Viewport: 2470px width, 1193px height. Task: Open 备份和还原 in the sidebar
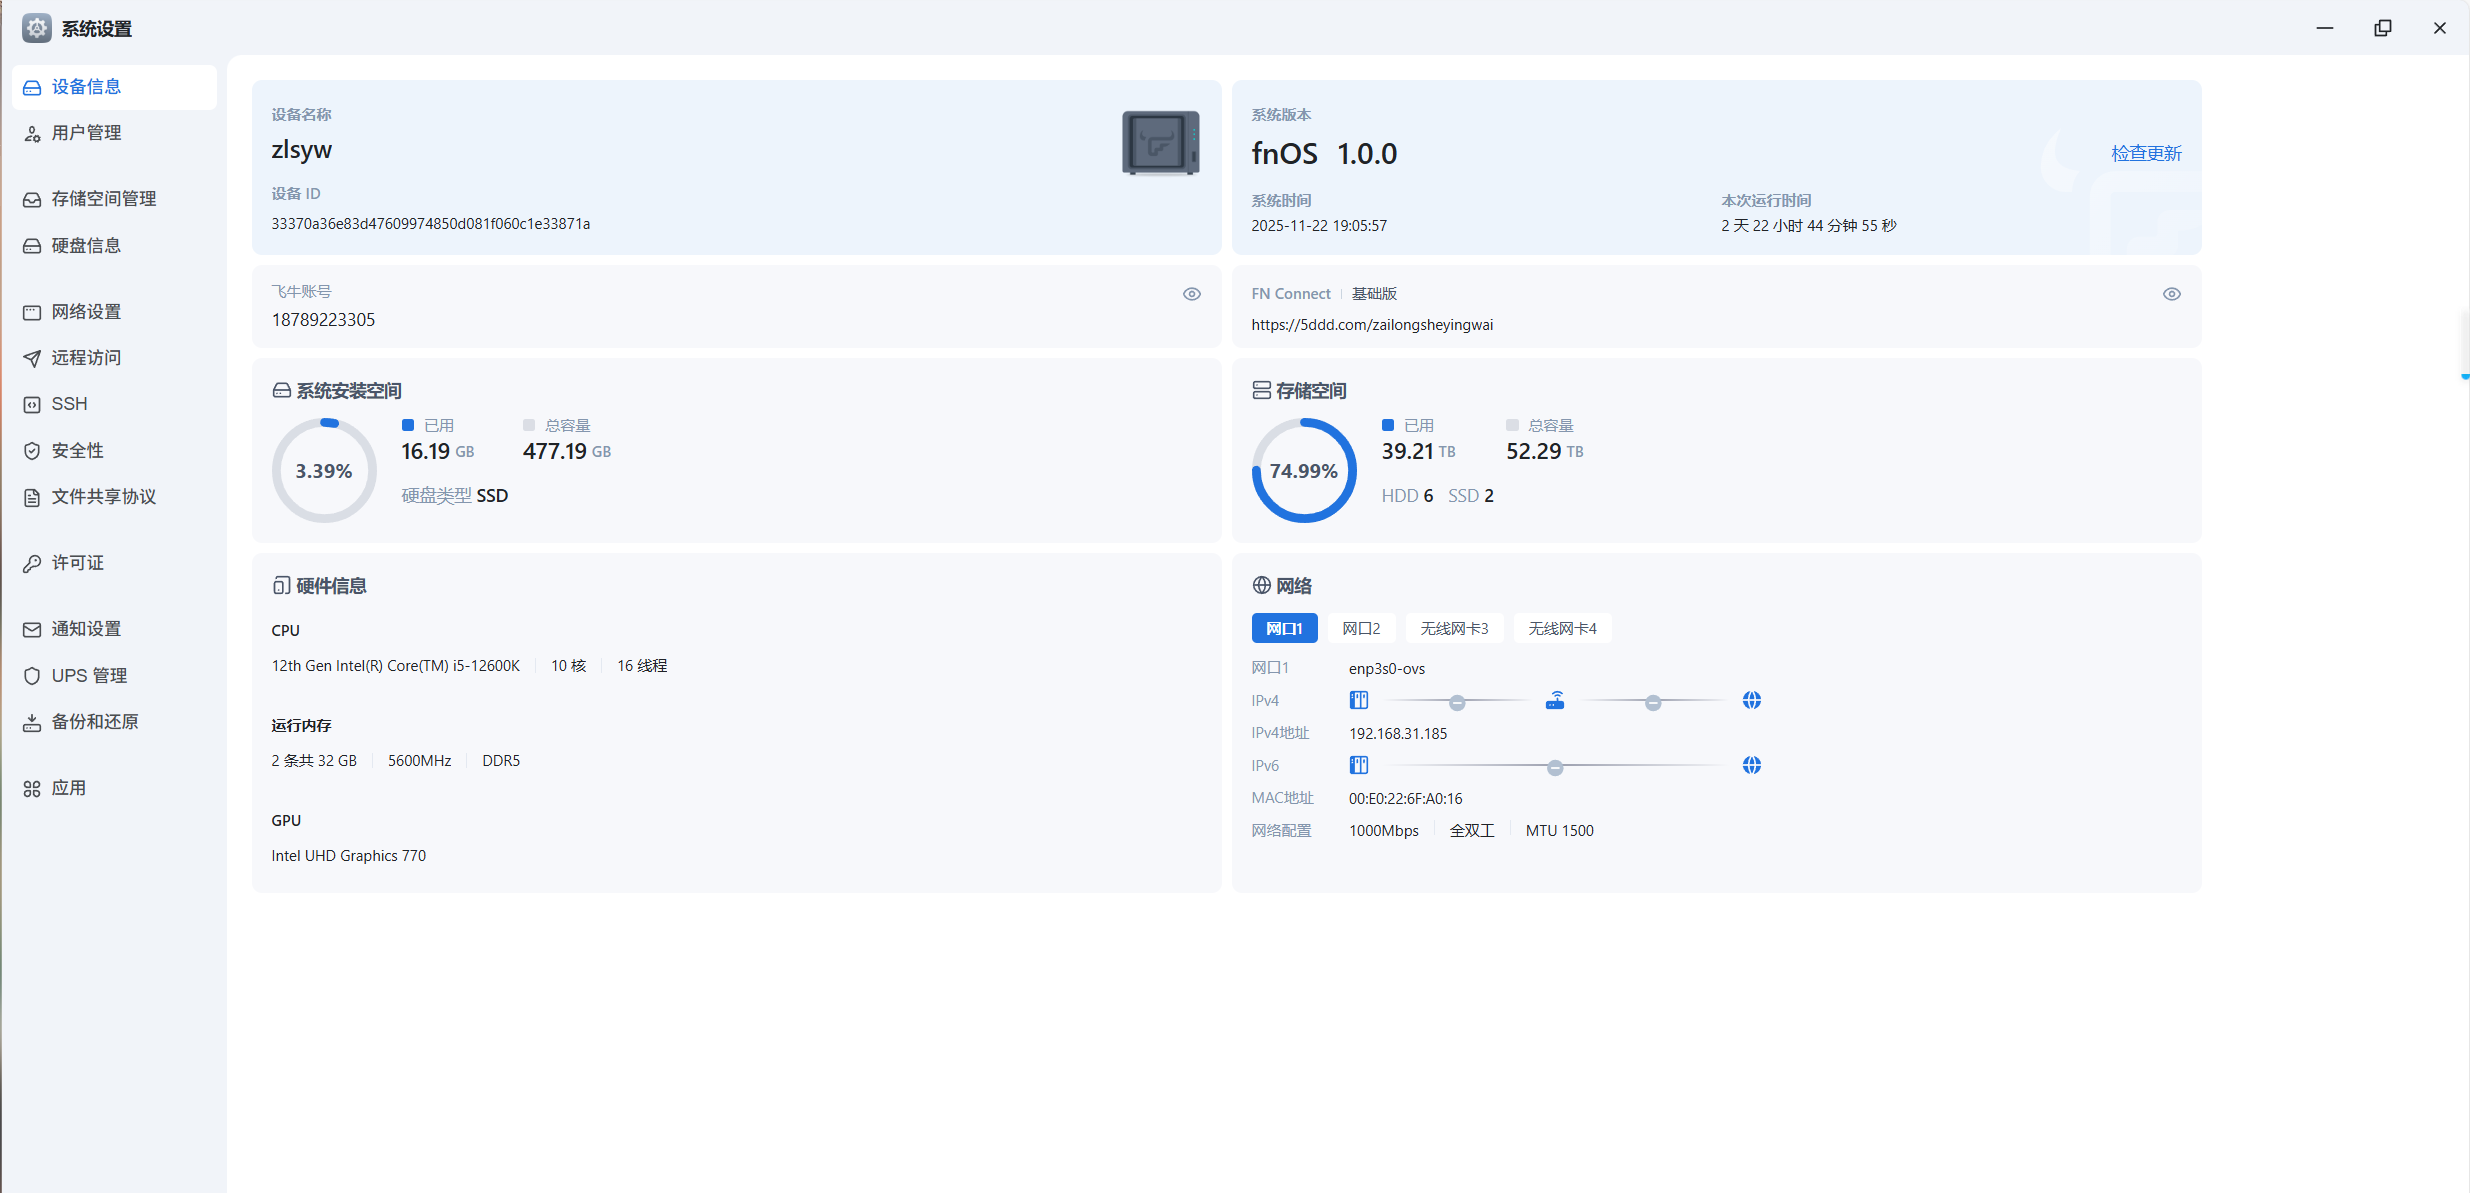(94, 722)
